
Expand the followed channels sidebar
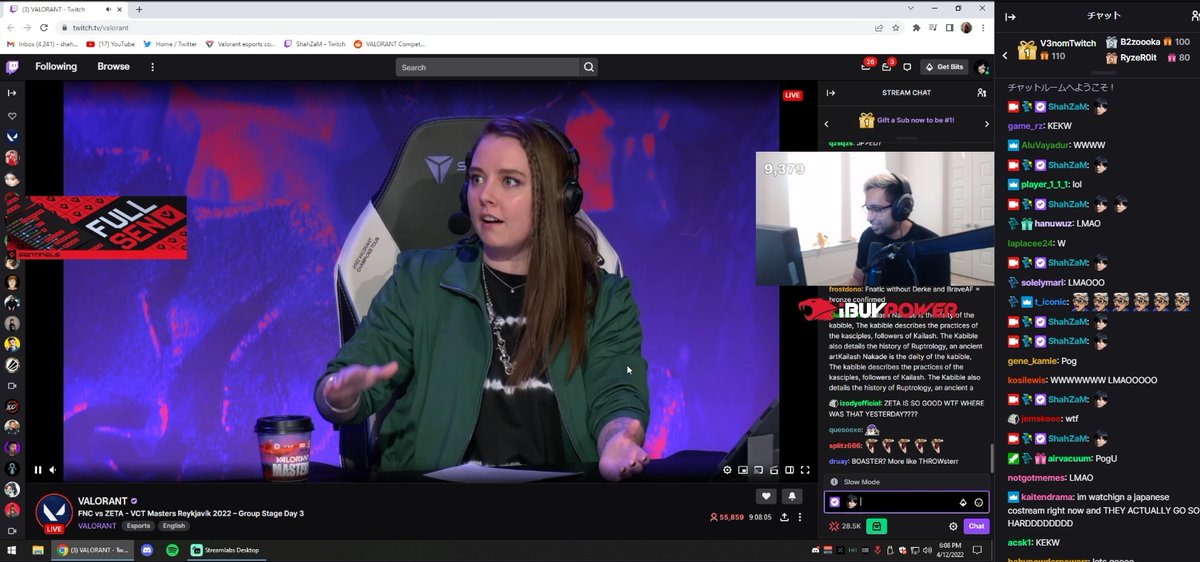(12, 93)
